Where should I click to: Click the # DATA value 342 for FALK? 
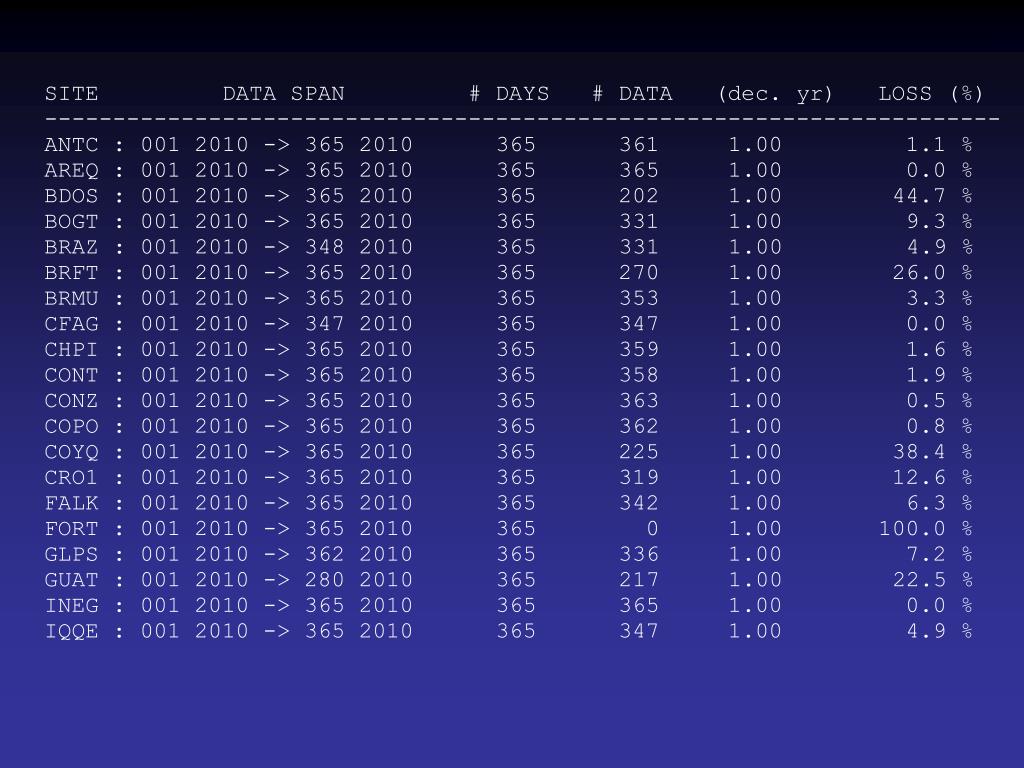639,503
